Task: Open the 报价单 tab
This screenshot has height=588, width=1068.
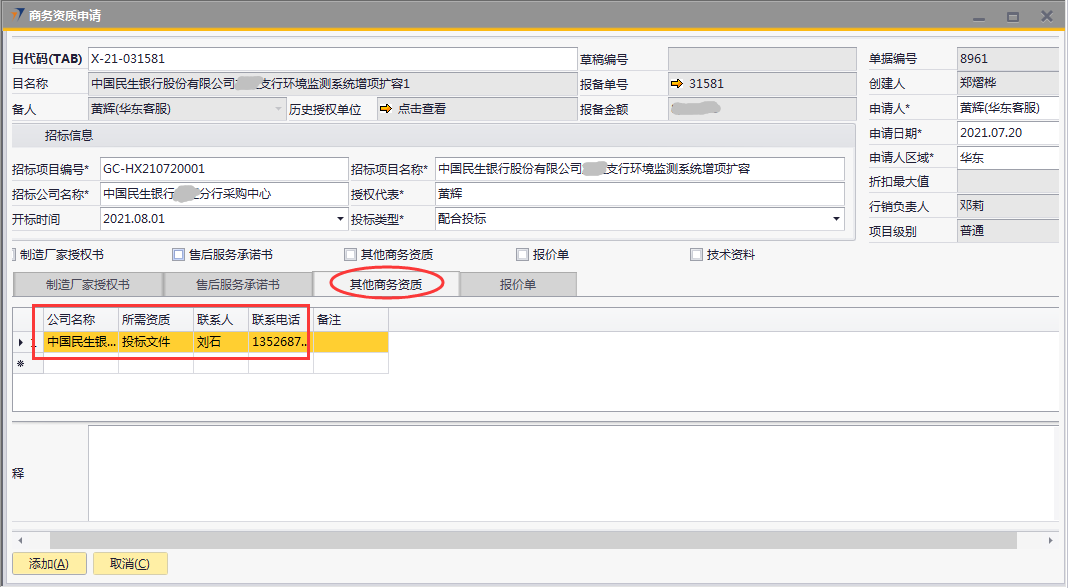Action: 518,285
